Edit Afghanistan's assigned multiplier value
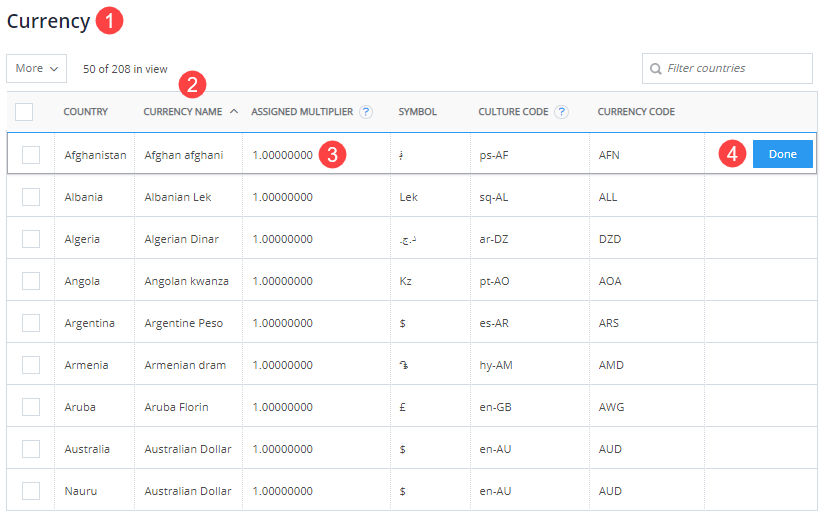 click(x=283, y=155)
